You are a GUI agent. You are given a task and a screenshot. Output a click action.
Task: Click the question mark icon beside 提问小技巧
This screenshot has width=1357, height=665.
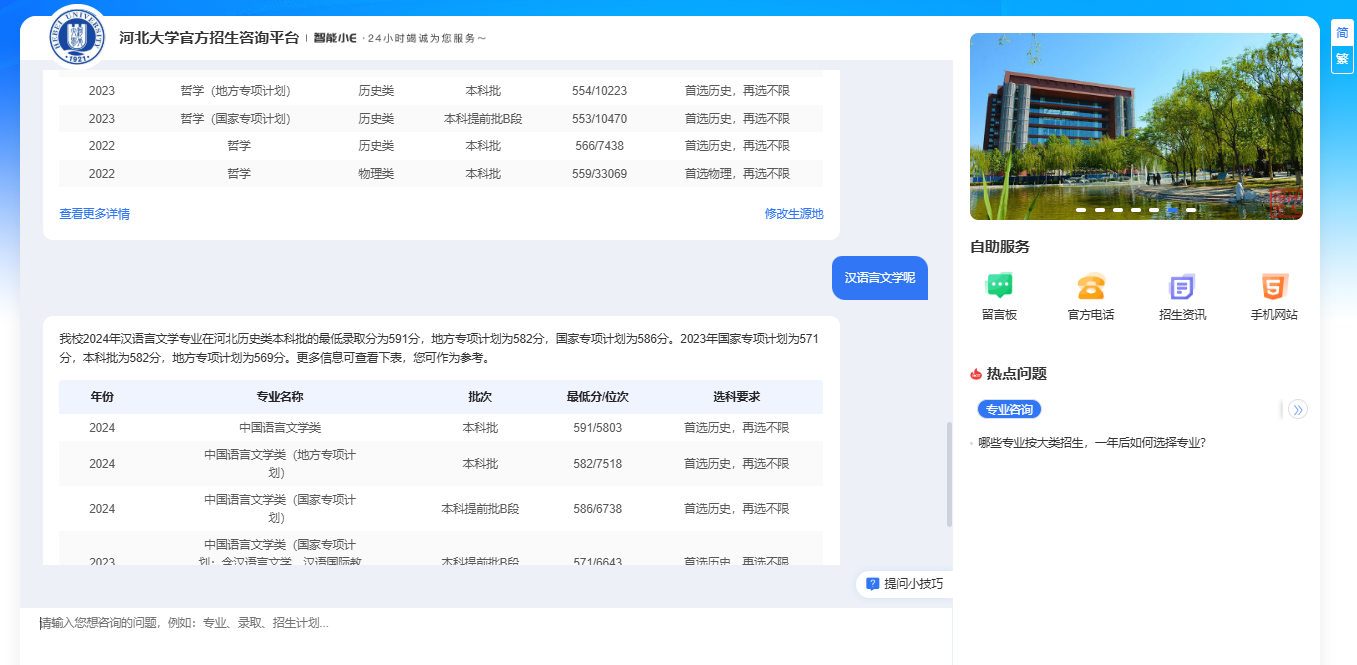pyautogui.click(x=872, y=584)
